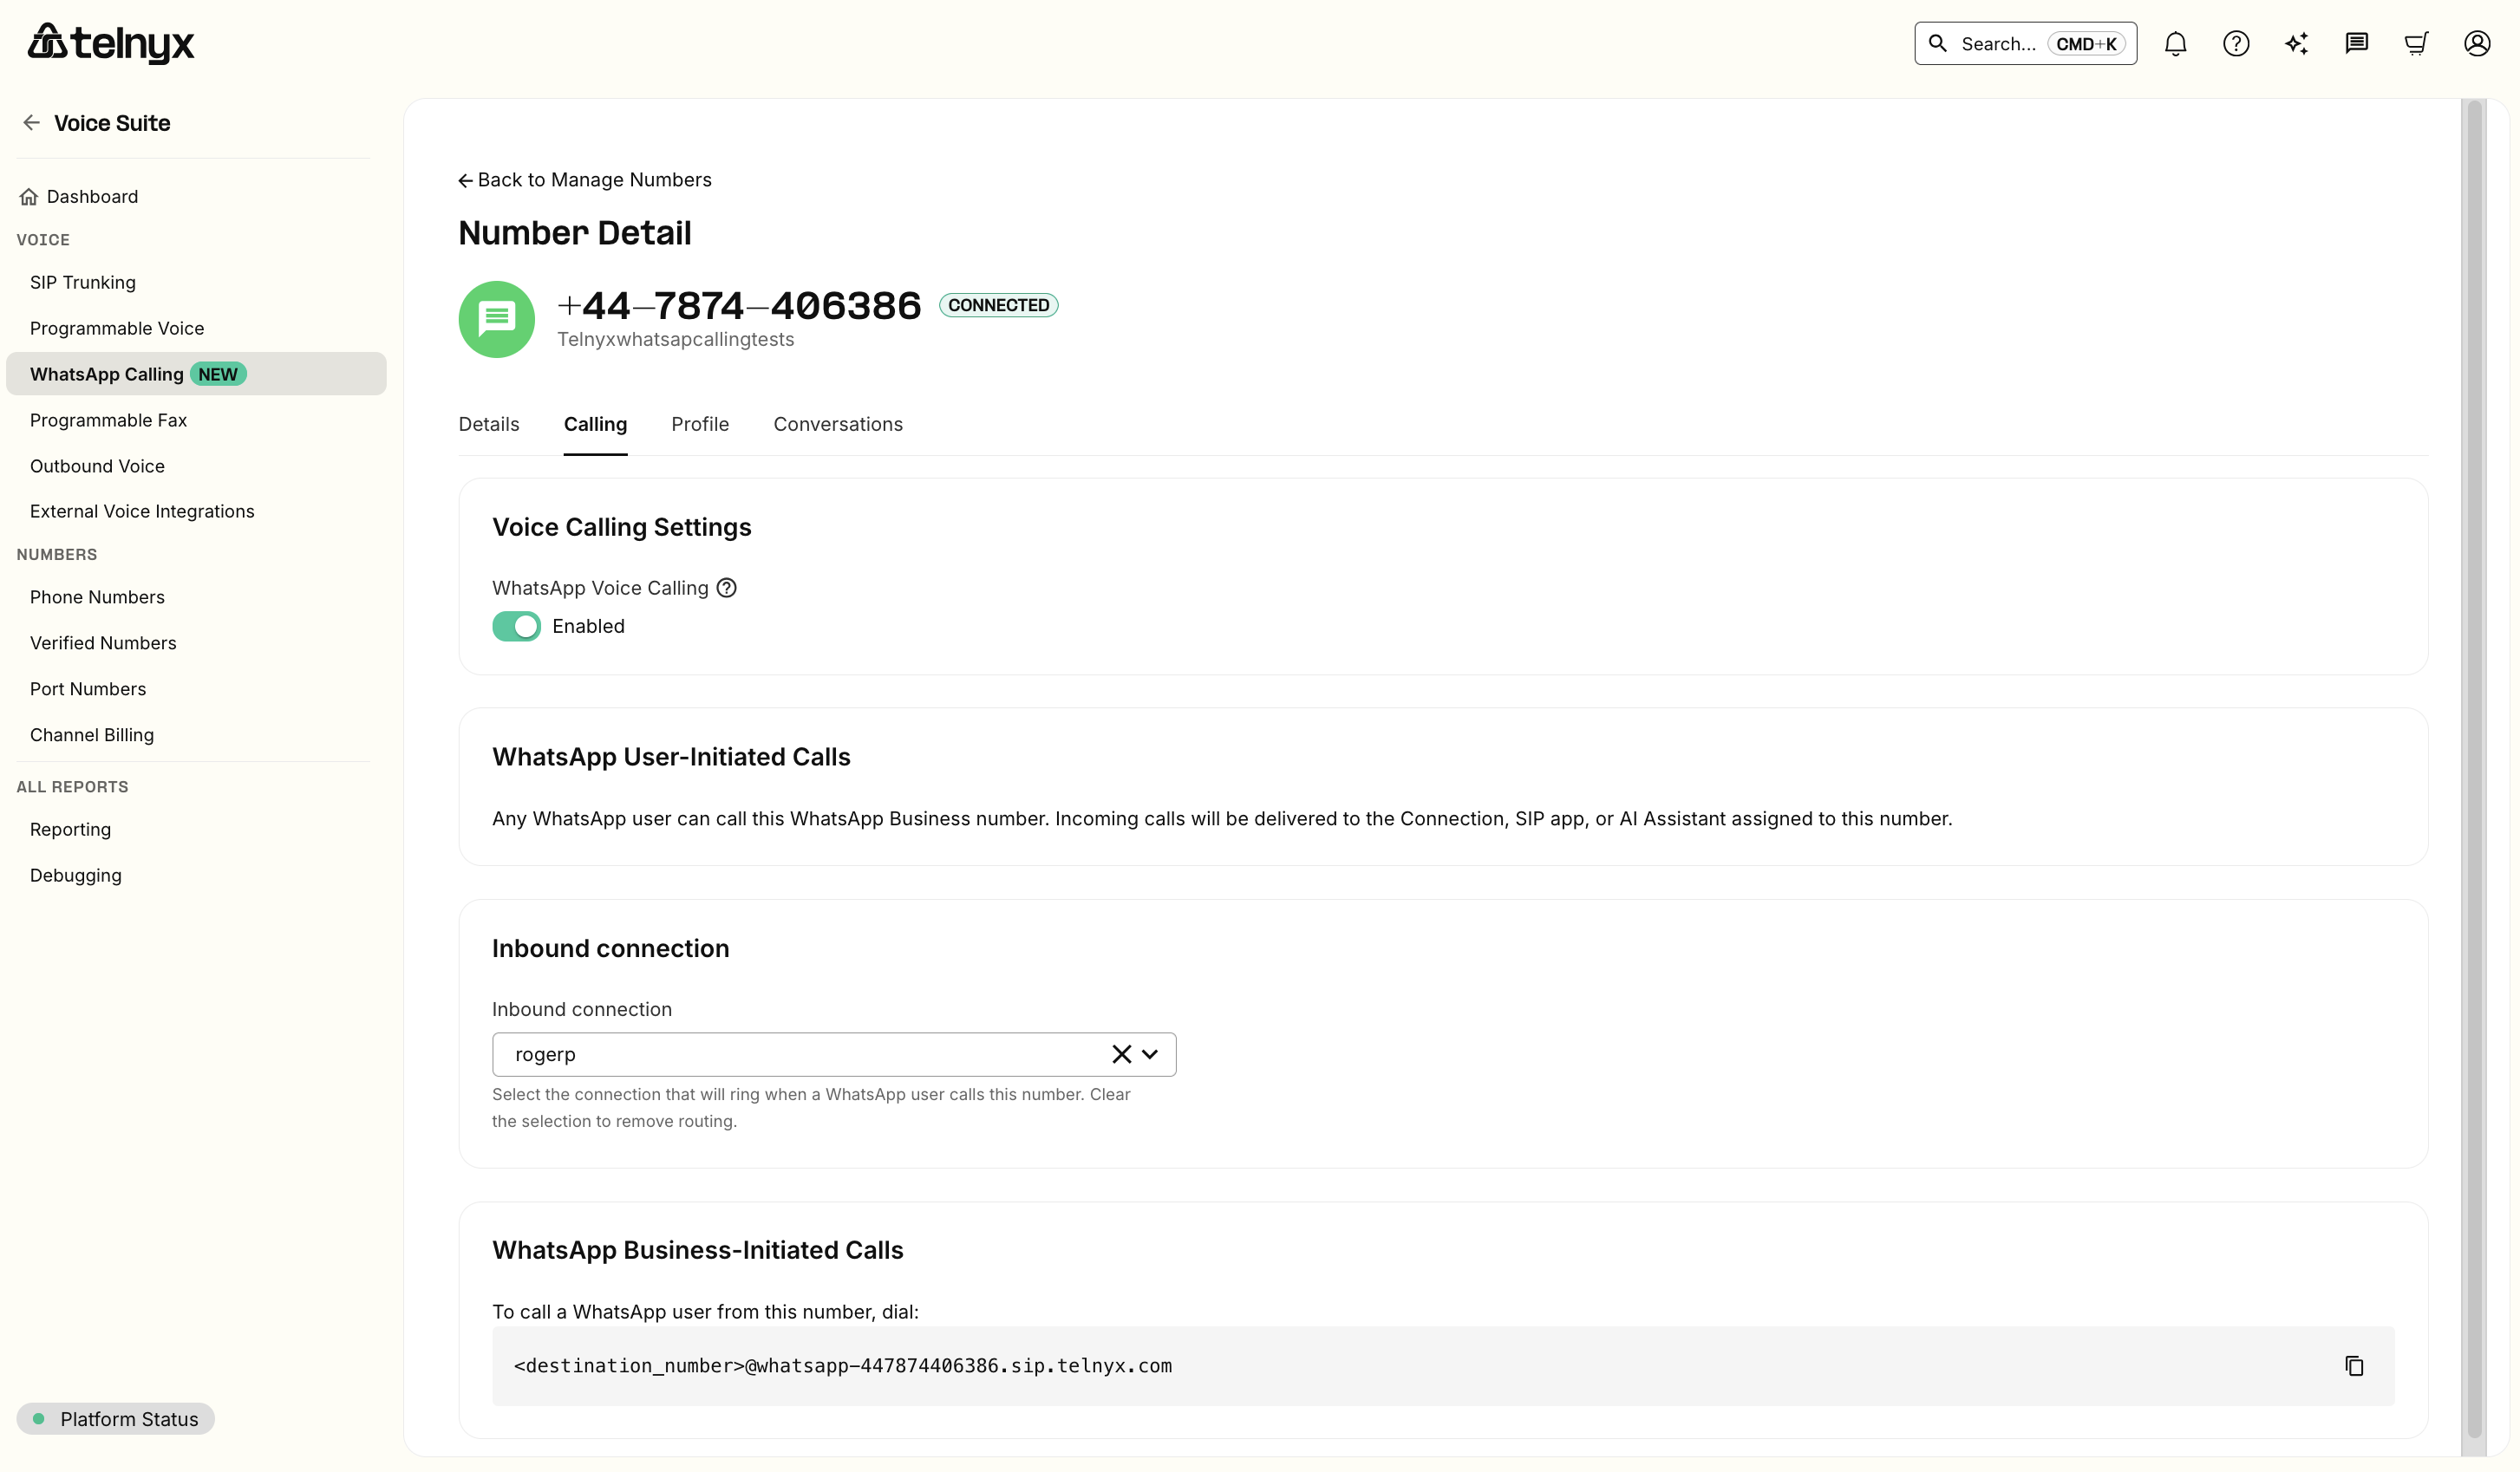The height and width of the screenshot is (1472, 2520).
Task: Open Outbound Voice in sidebar
Action: [x=97, y=466]
